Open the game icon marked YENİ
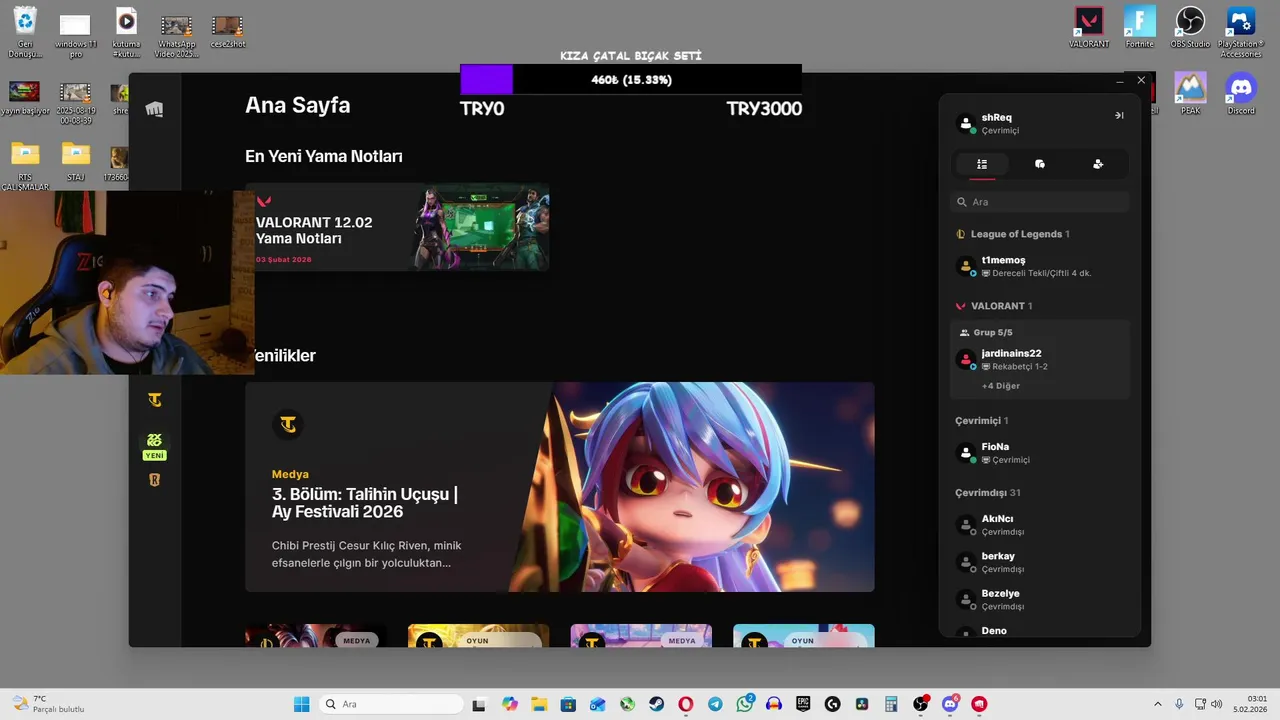The height and width of the screenshot is (720, 1280). (x=154, y=446)
